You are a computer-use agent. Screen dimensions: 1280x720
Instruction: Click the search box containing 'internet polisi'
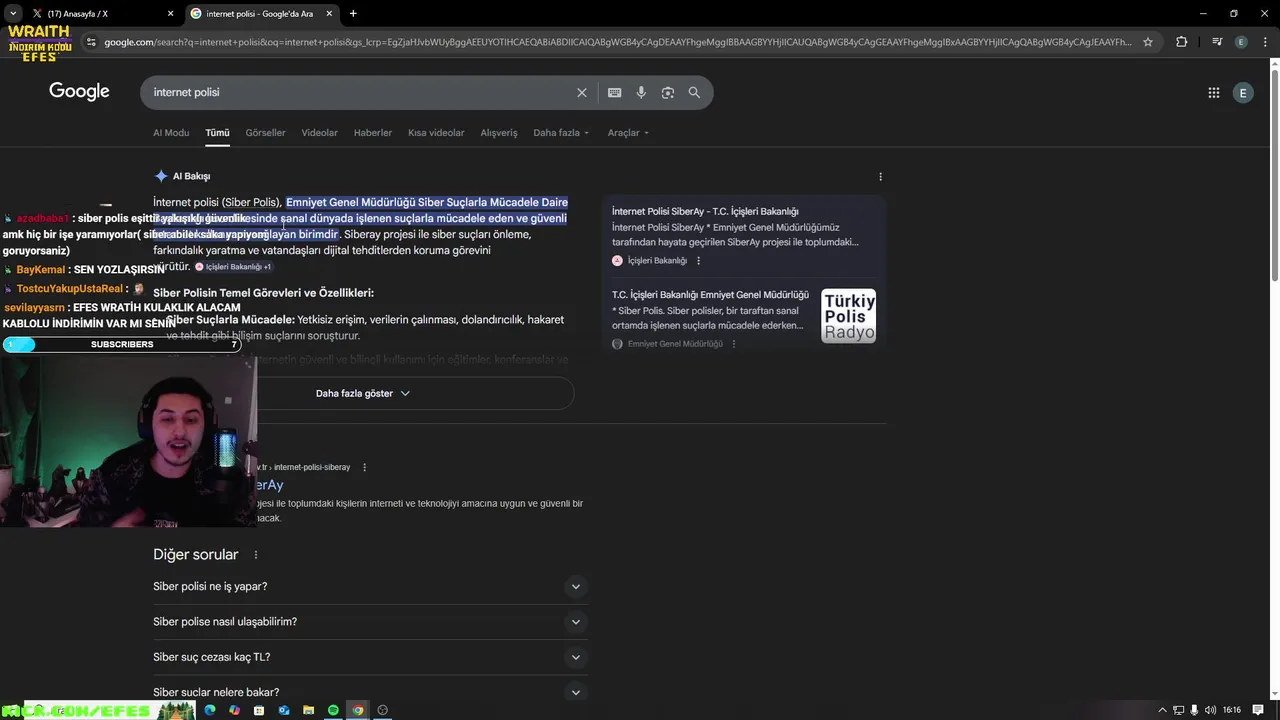[360, 92]
